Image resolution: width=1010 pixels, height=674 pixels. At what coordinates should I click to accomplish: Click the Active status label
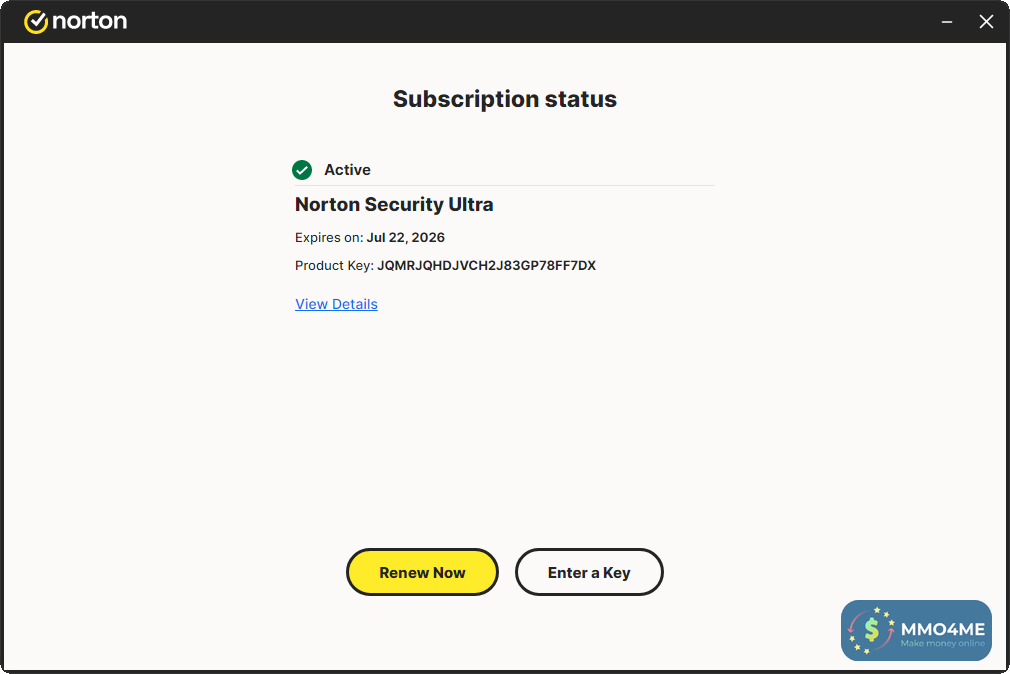coord(347,170)
